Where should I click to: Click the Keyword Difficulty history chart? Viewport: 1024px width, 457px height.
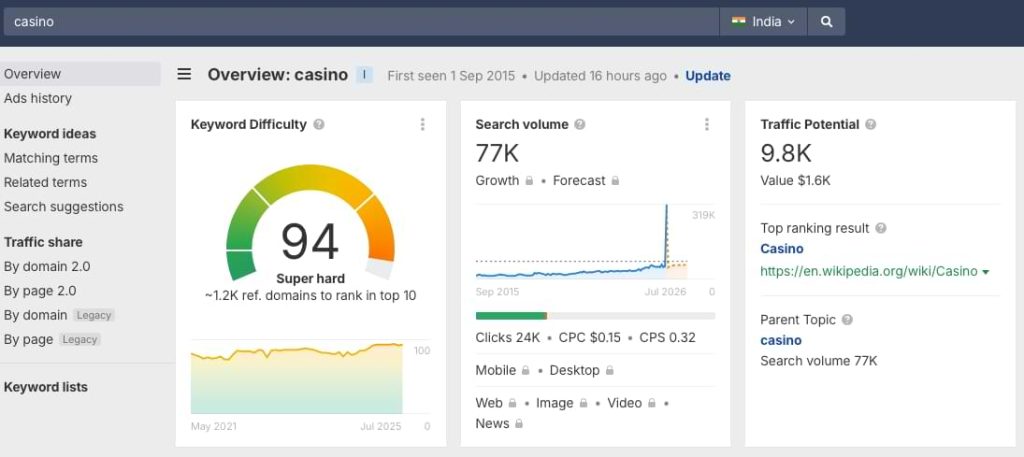297,378
